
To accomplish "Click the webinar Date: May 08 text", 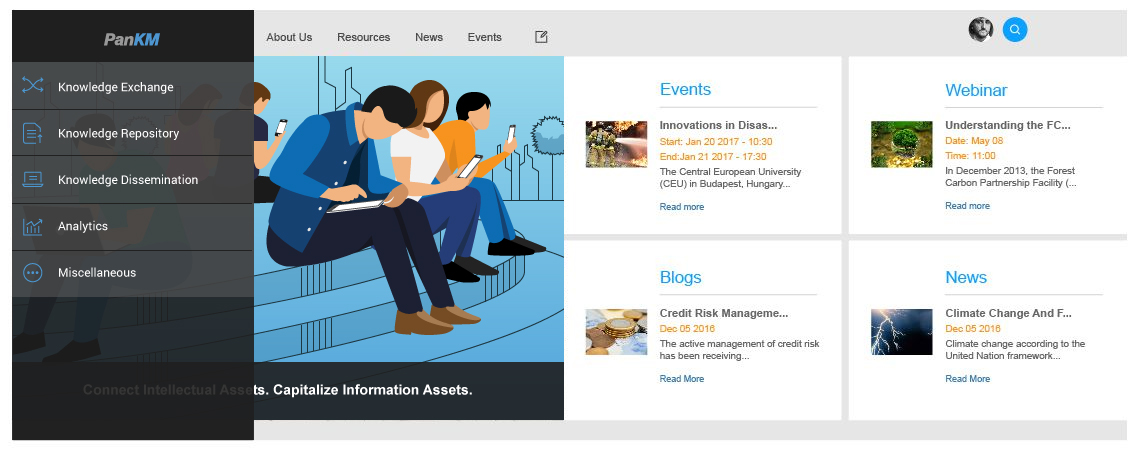I will 974,141.
